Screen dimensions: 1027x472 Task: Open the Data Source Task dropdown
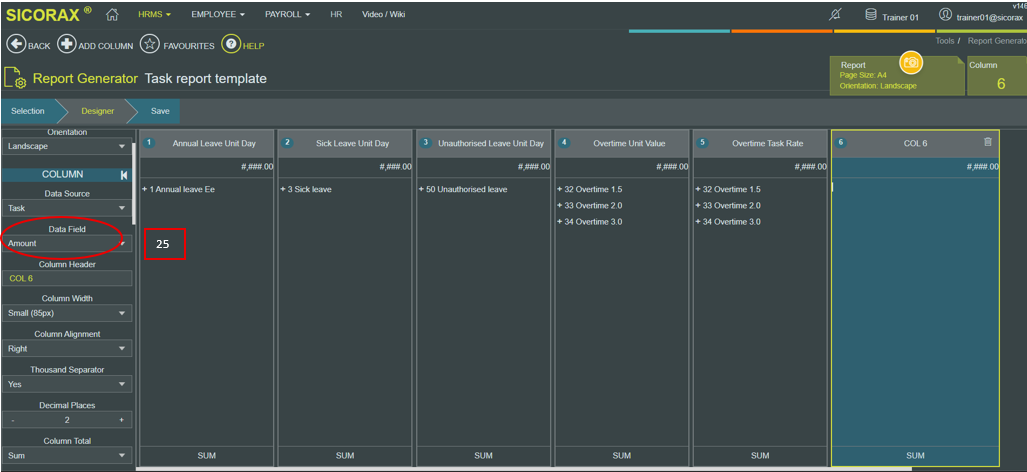click(x=67, y=208)
